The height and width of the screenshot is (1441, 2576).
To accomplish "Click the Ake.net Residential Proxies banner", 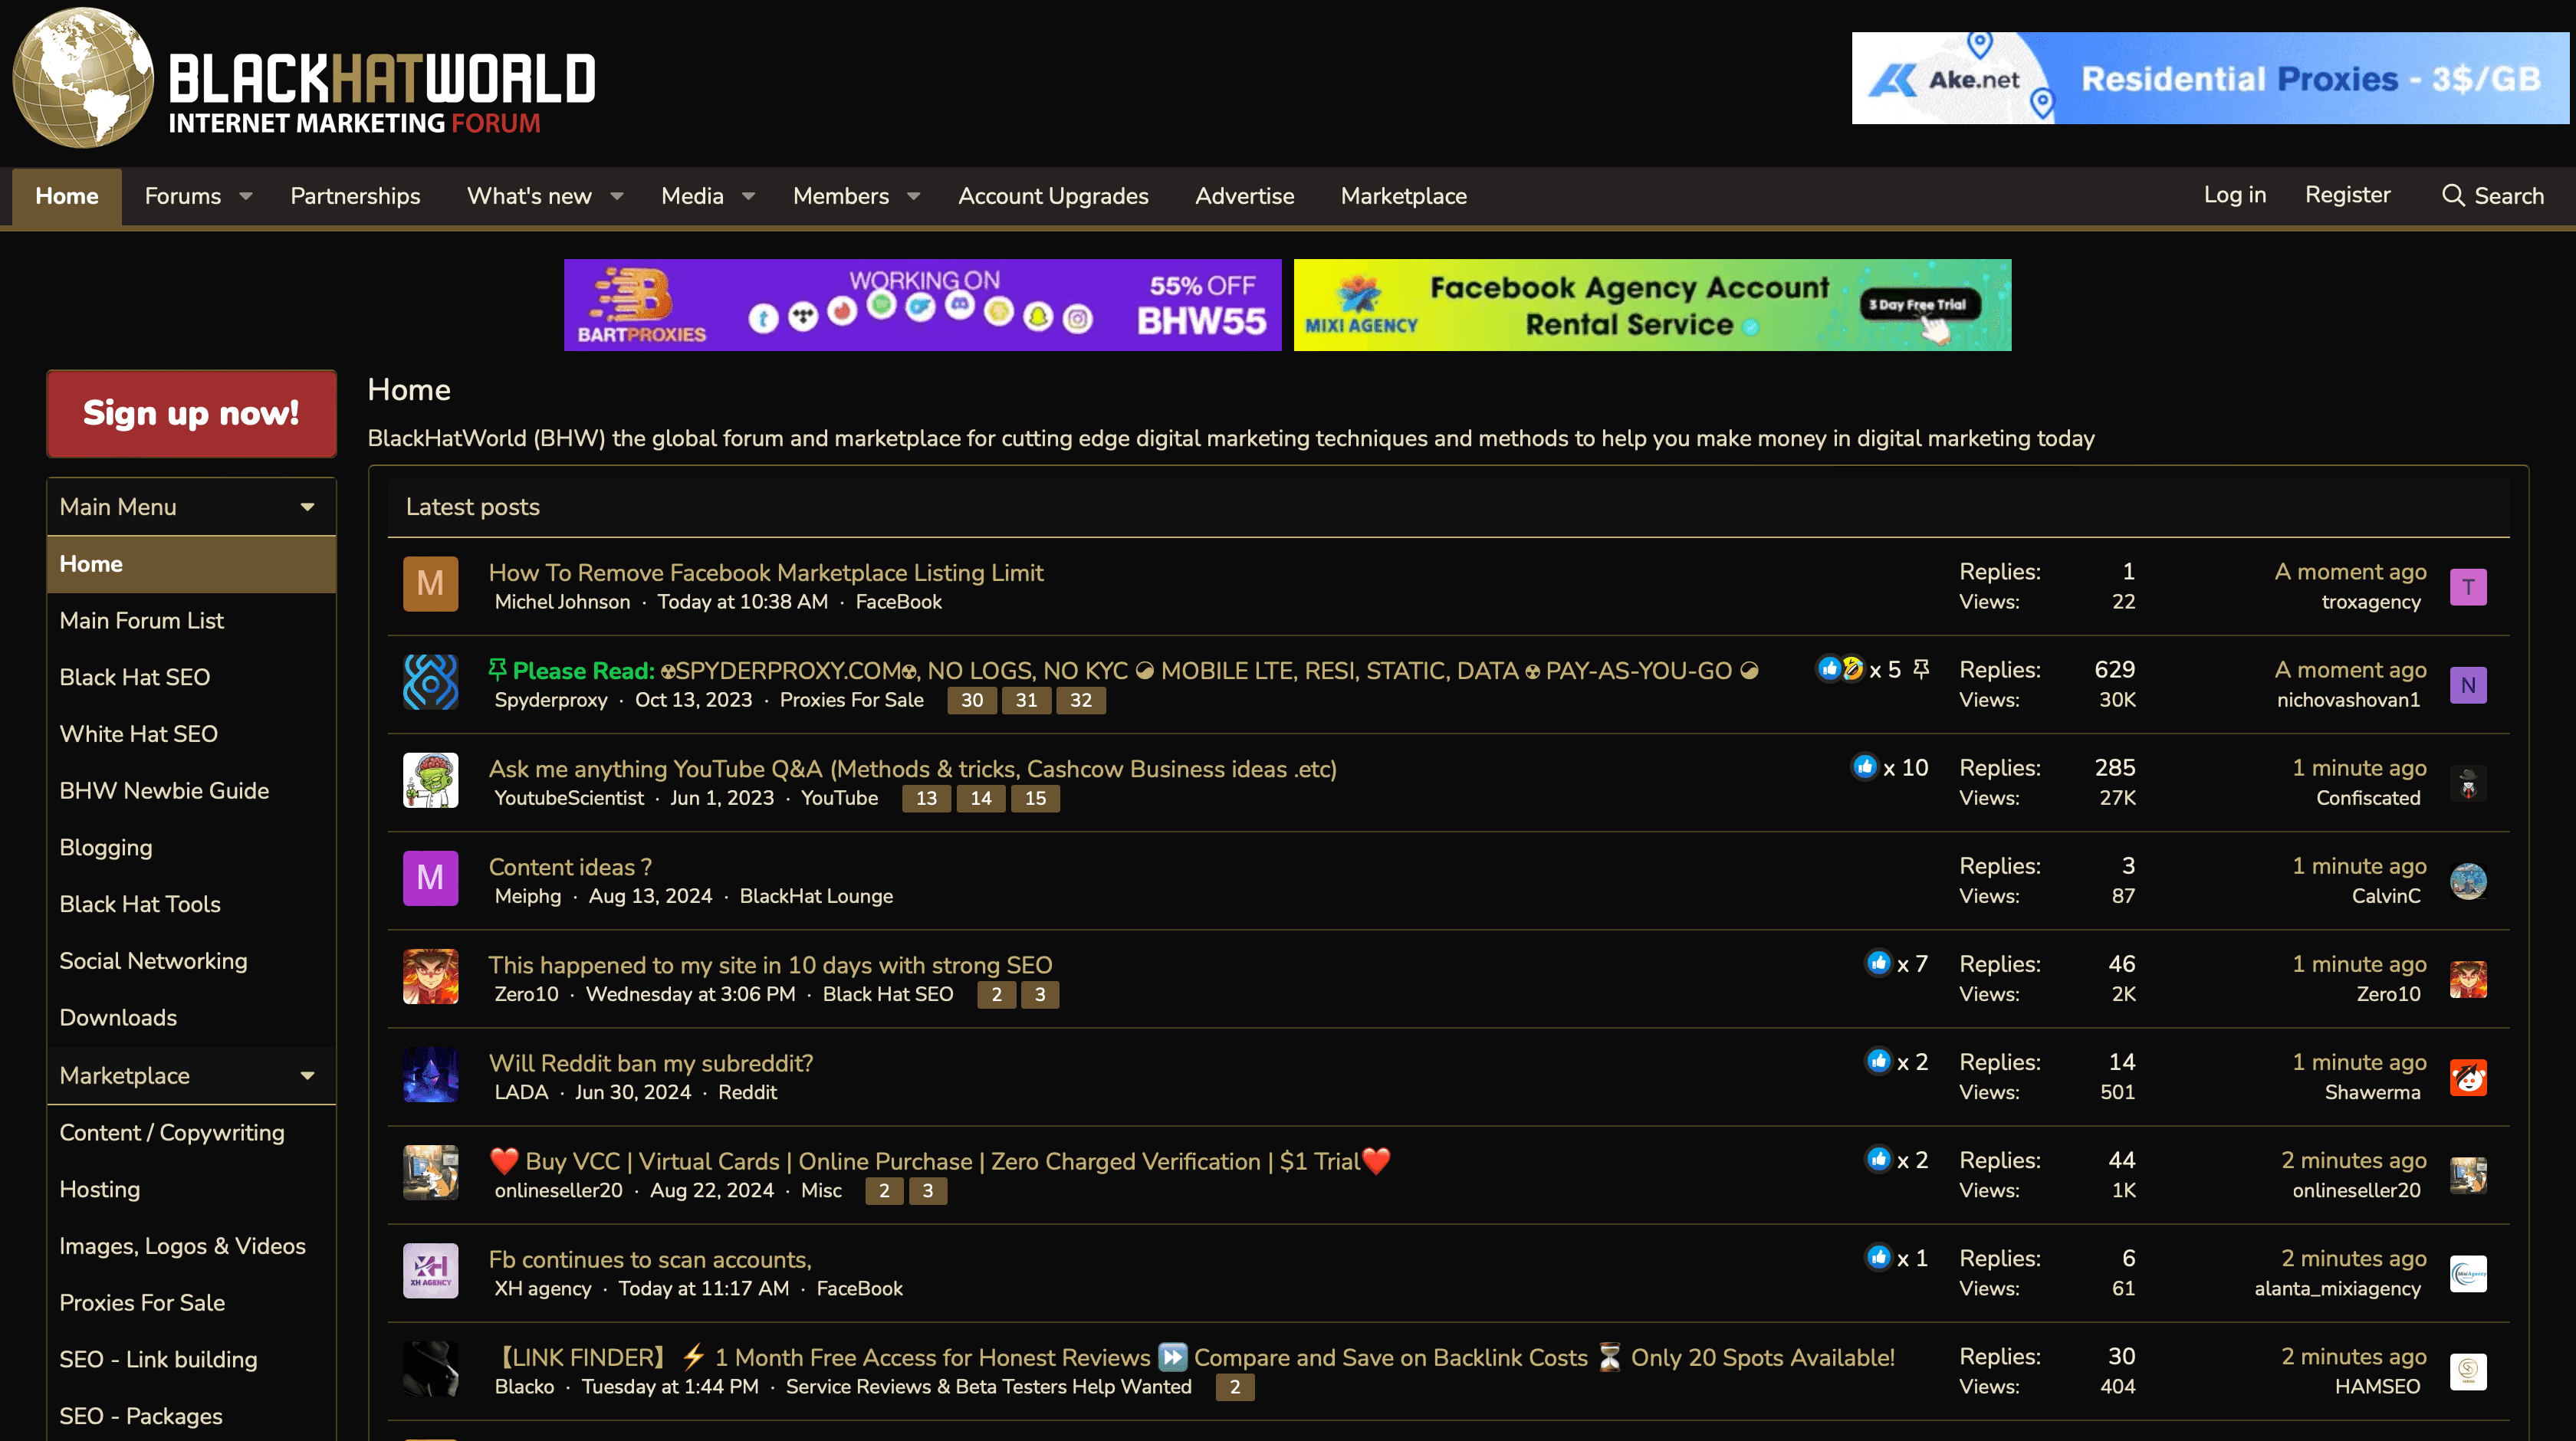I will [2209, 78].
